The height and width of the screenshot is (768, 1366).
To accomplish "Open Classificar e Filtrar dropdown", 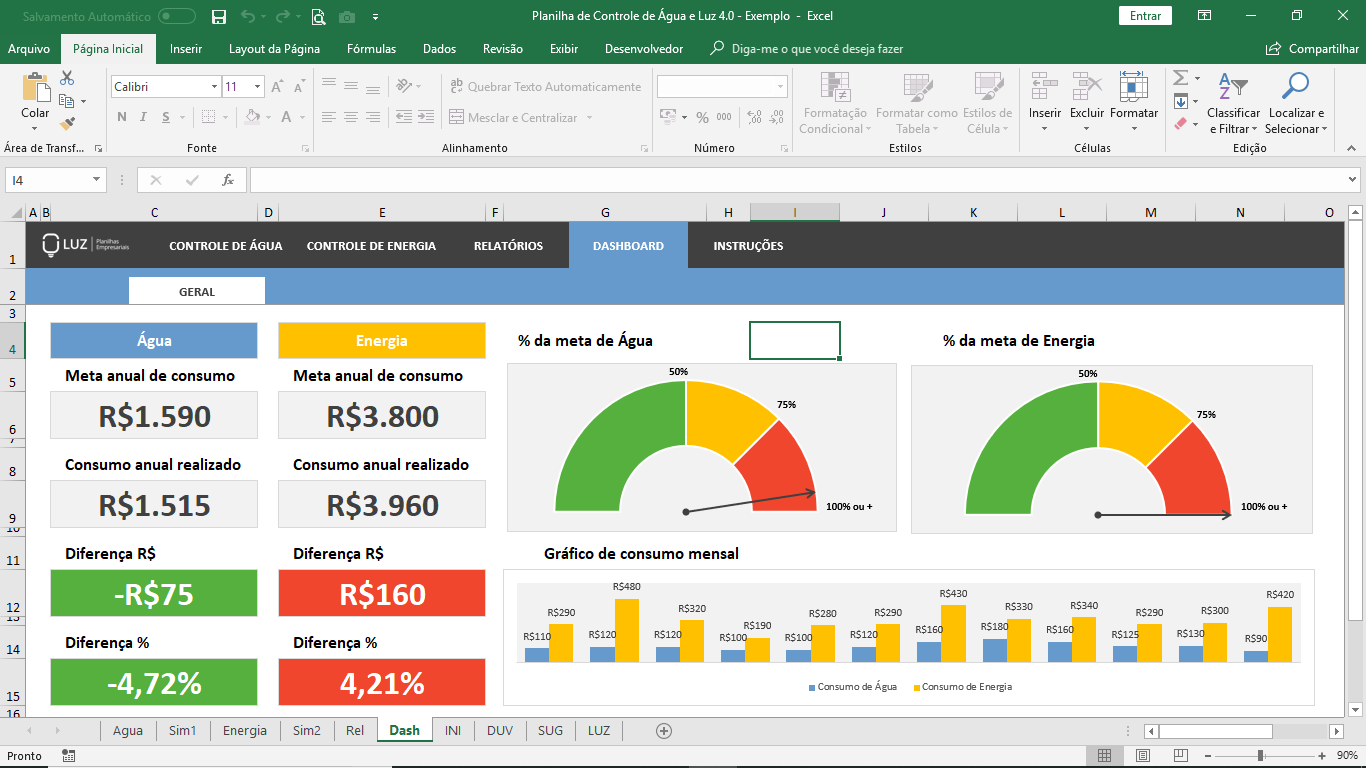I will (1234, 121).
